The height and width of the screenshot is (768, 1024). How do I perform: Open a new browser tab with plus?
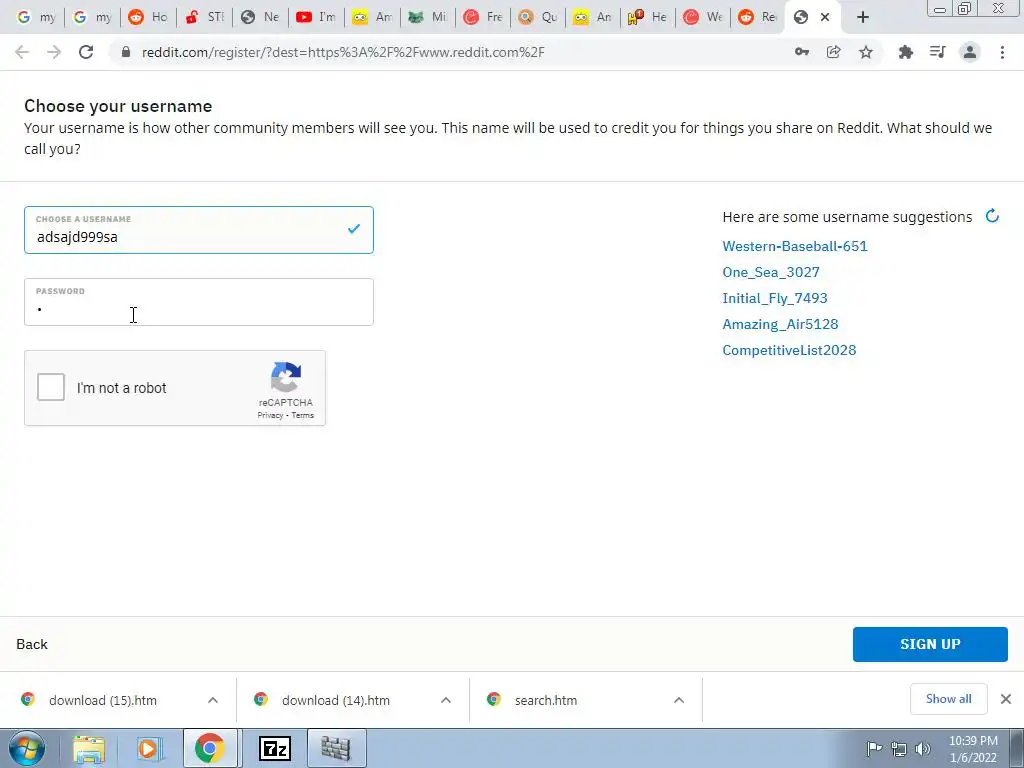point(863,18)
